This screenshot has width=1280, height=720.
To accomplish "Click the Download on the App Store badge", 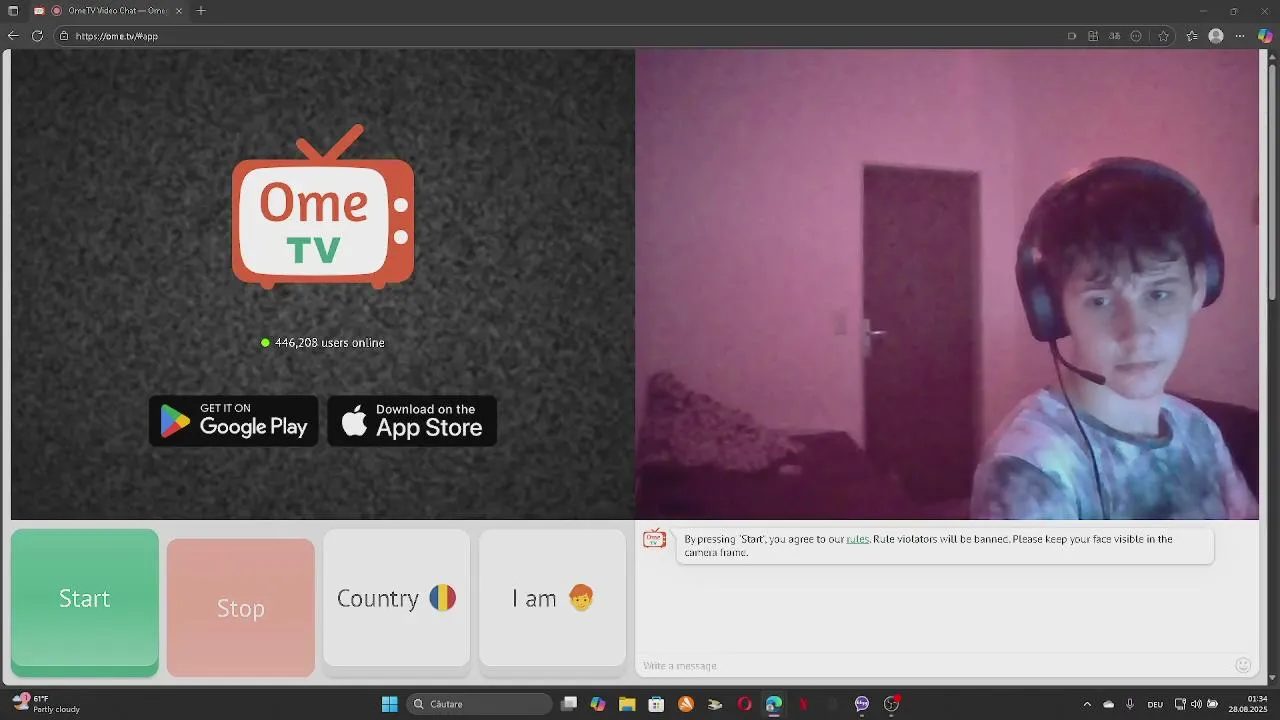I will click(x=412, y=421).
